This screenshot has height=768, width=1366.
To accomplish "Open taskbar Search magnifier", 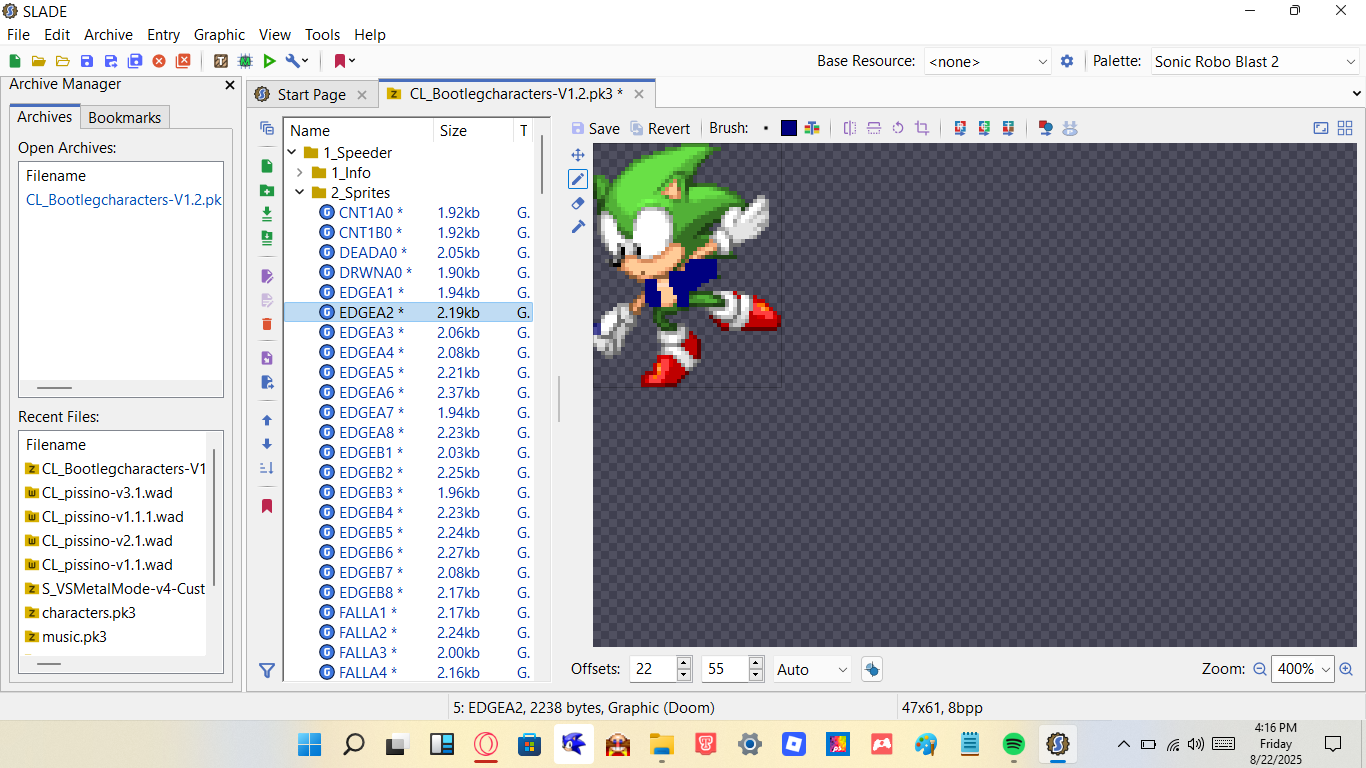I will (x=353, y=744).
